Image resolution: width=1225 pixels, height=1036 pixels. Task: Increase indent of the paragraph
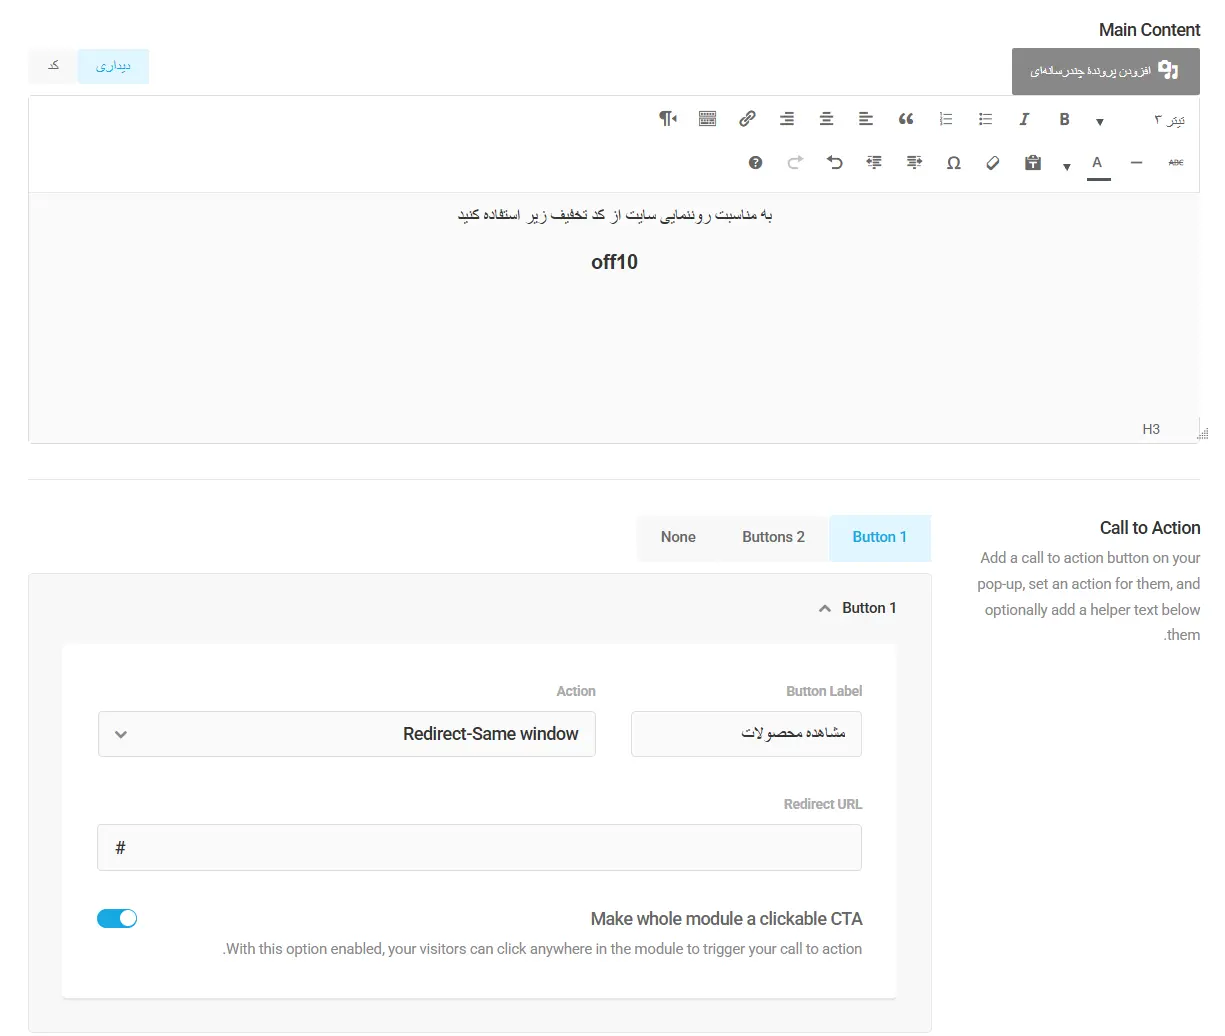click(874, 162)
